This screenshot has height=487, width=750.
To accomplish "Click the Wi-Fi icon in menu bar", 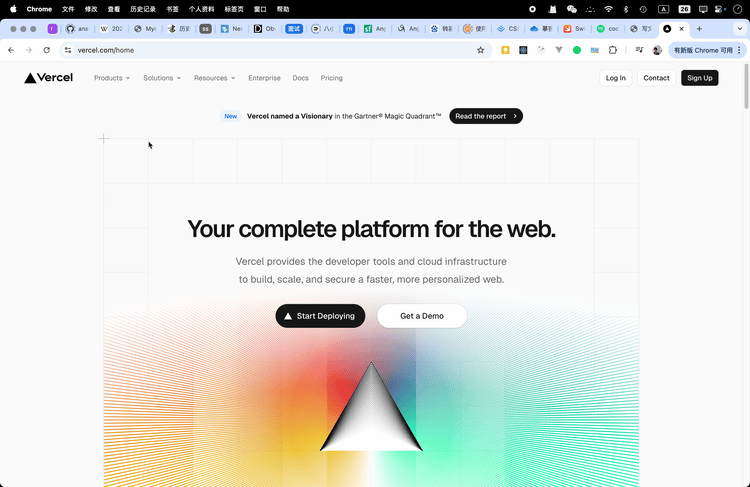I will [608, 9].
